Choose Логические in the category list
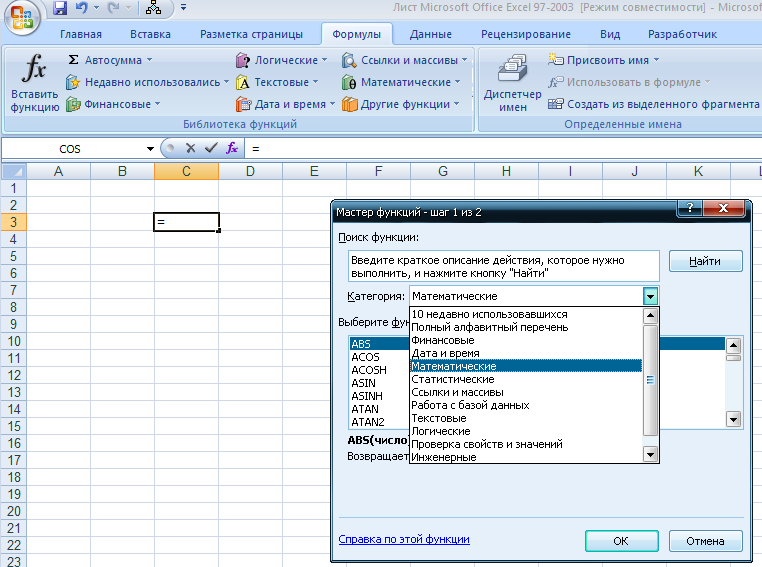Viewport: 762px width, 567px height. (x=526, y=431)
